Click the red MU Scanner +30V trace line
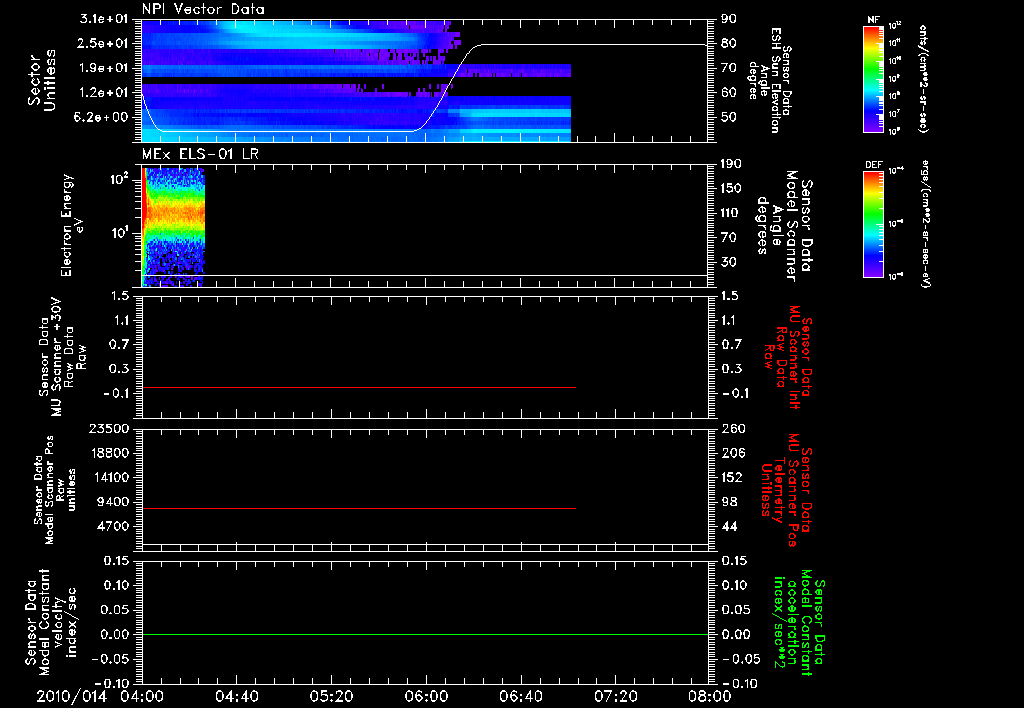This screenshot has width=1024, height=708. coord(359,387)
